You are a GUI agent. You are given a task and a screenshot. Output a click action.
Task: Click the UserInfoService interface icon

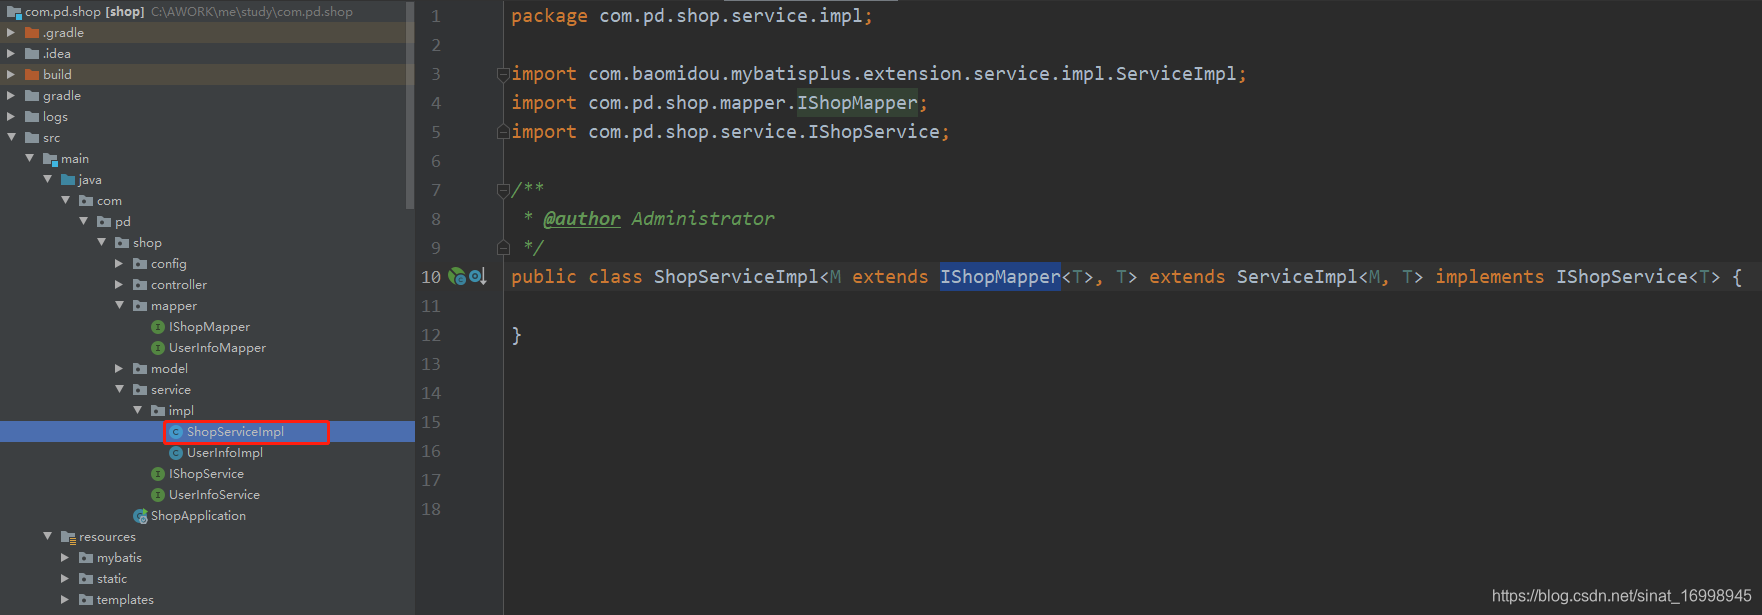coord(158,494)
